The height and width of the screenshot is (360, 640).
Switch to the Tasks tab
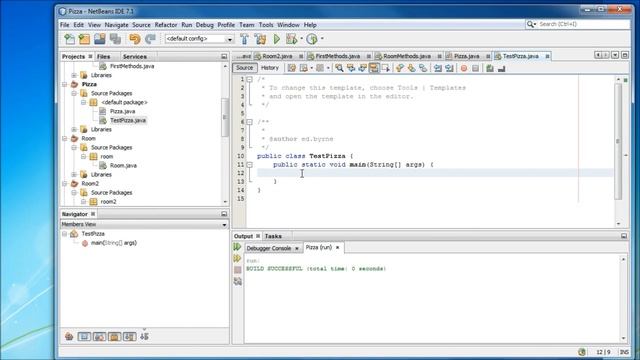coord(273,236)
